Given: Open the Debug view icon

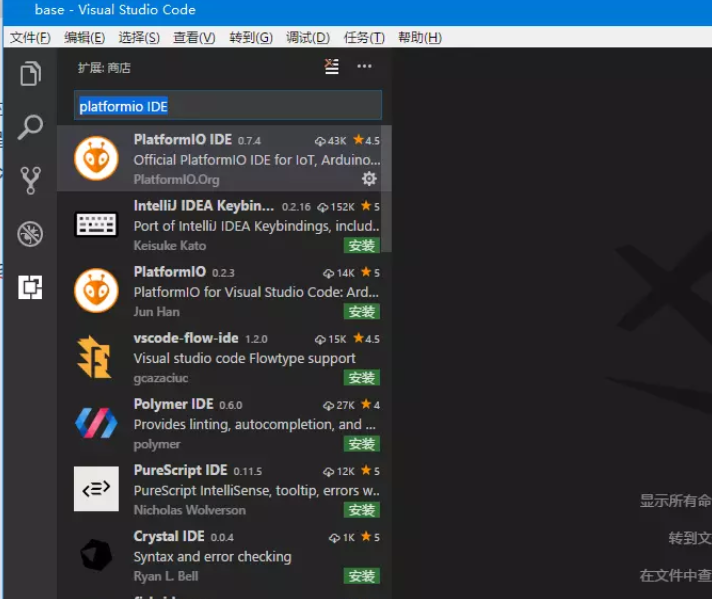Looking at the screenshot, I should pyautogui.click(x=31, y=234).
